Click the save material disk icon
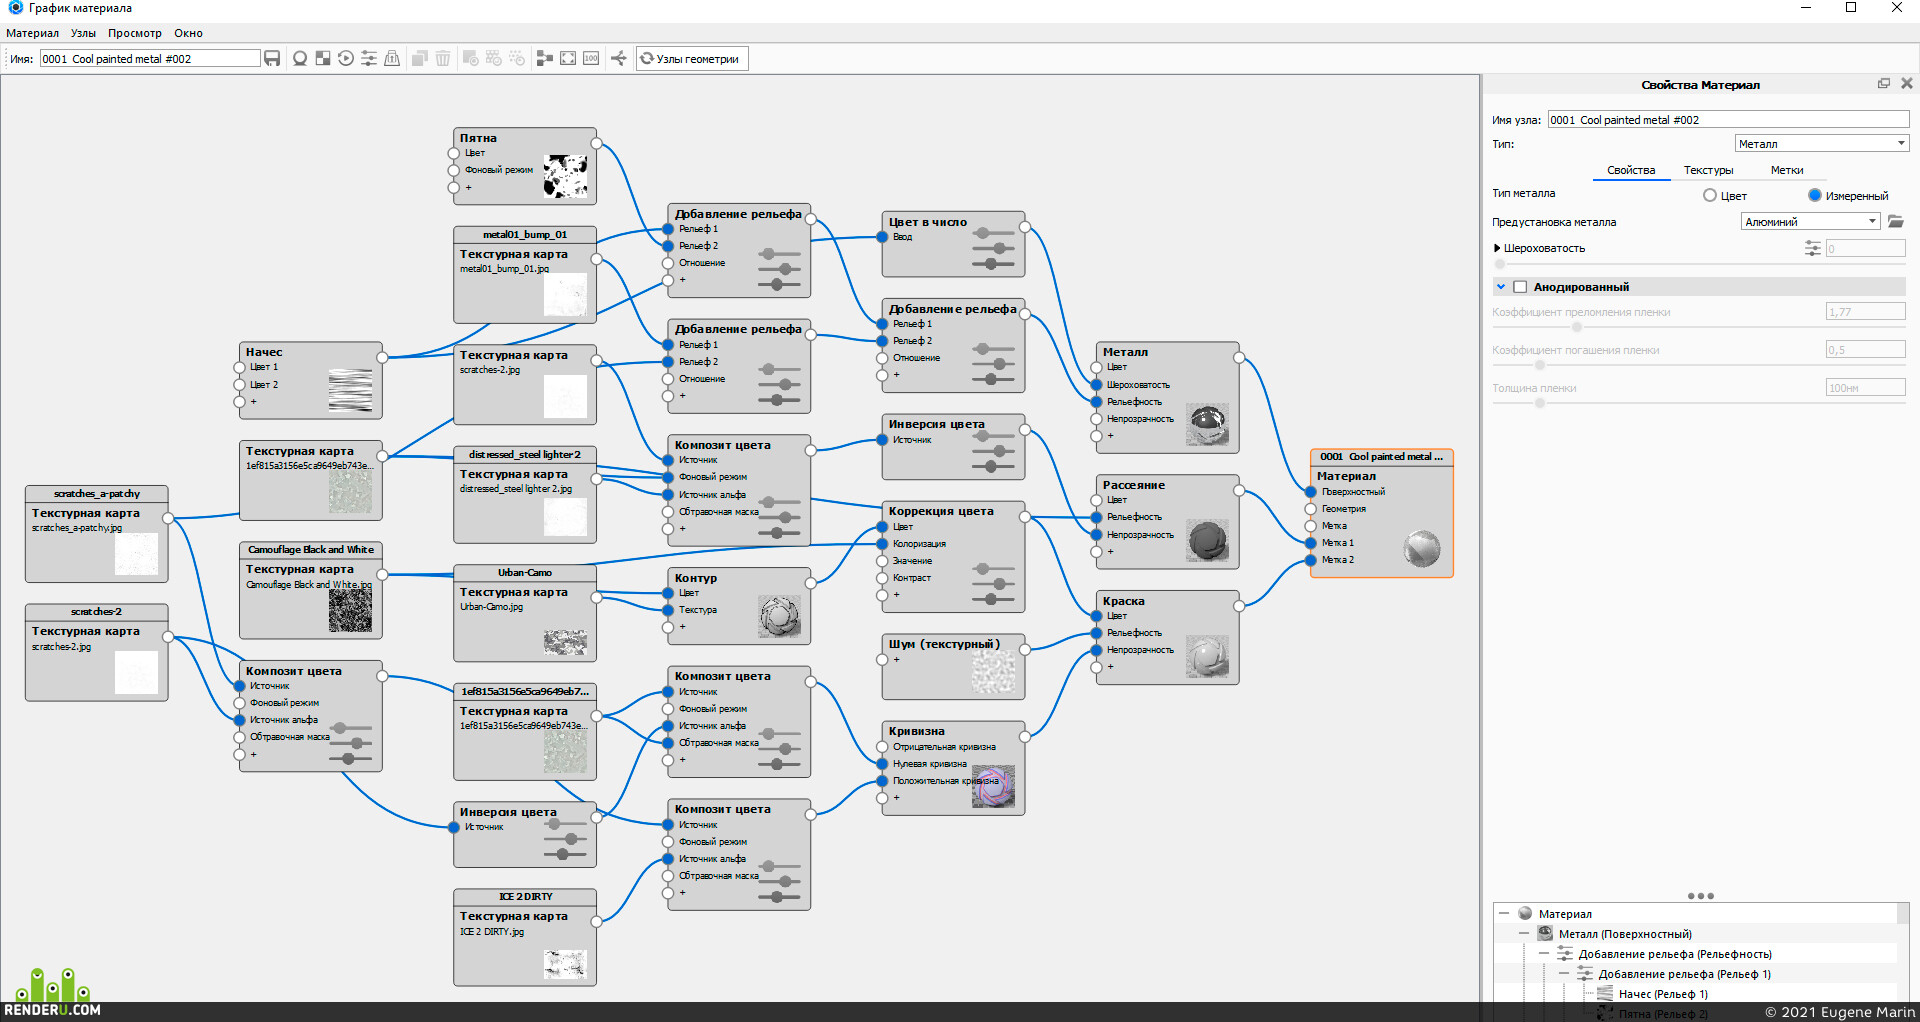 272,59
